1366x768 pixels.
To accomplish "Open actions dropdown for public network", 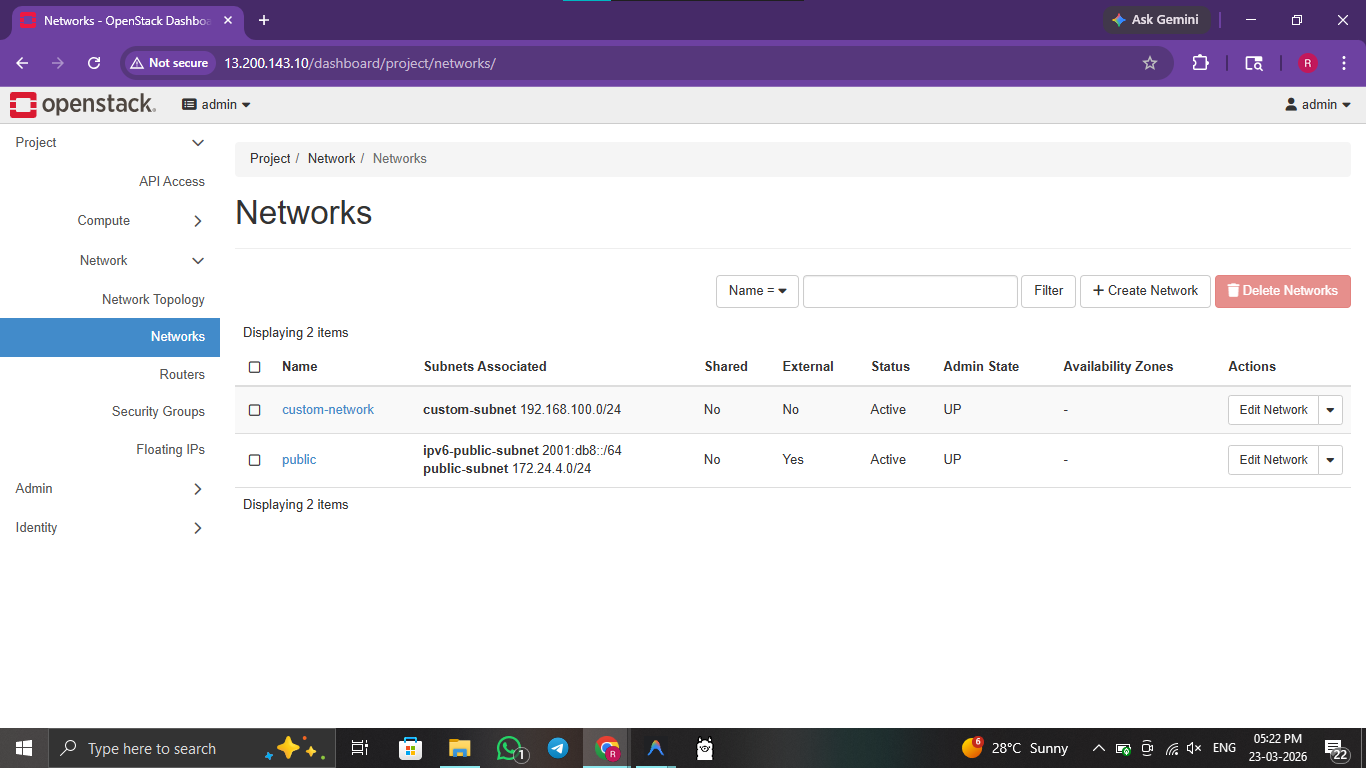I will click(1330, 460).
